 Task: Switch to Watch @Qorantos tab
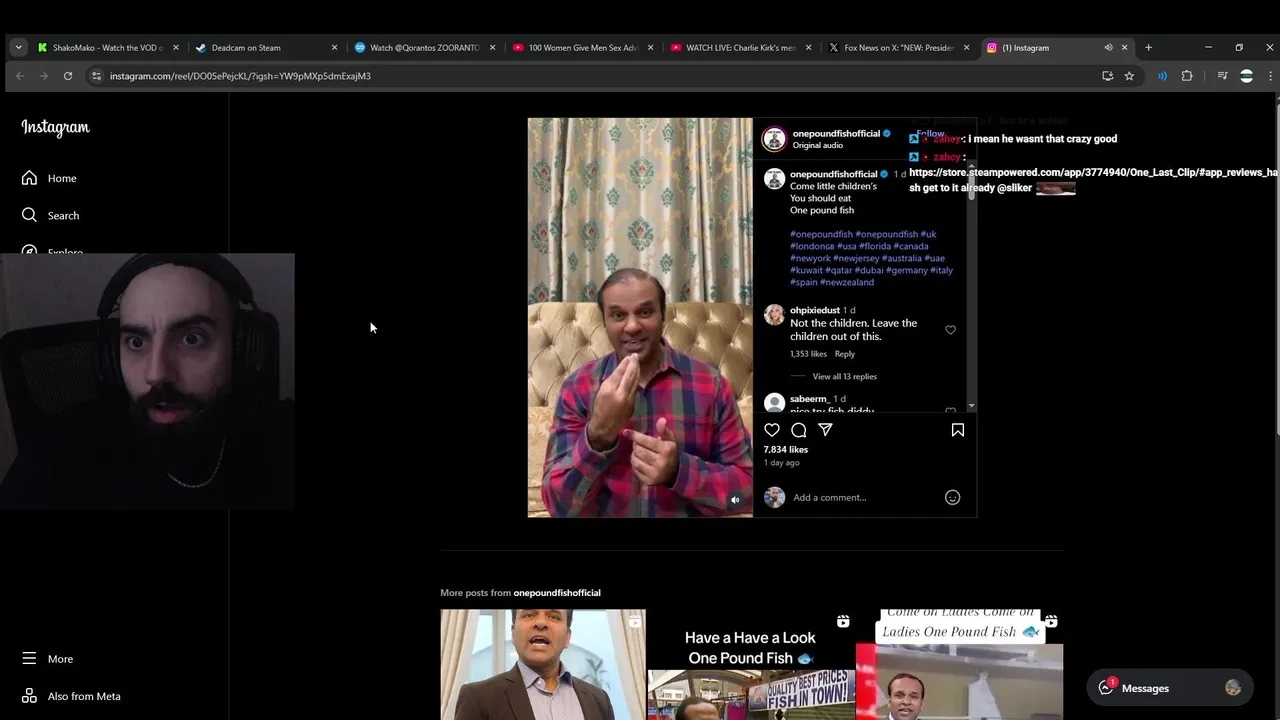425,47
